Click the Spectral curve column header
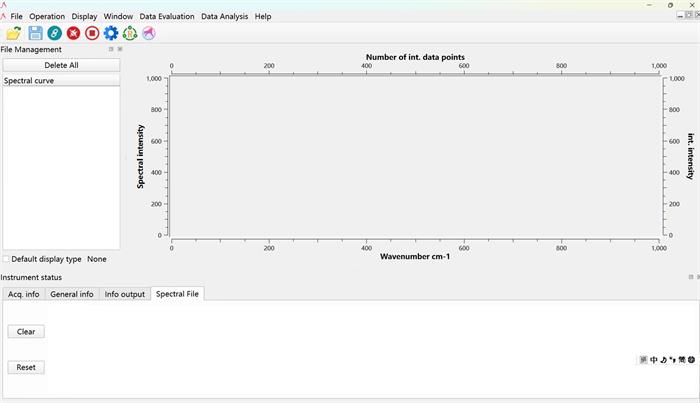This screenshot has height=403, width=700. click(61, 81)
